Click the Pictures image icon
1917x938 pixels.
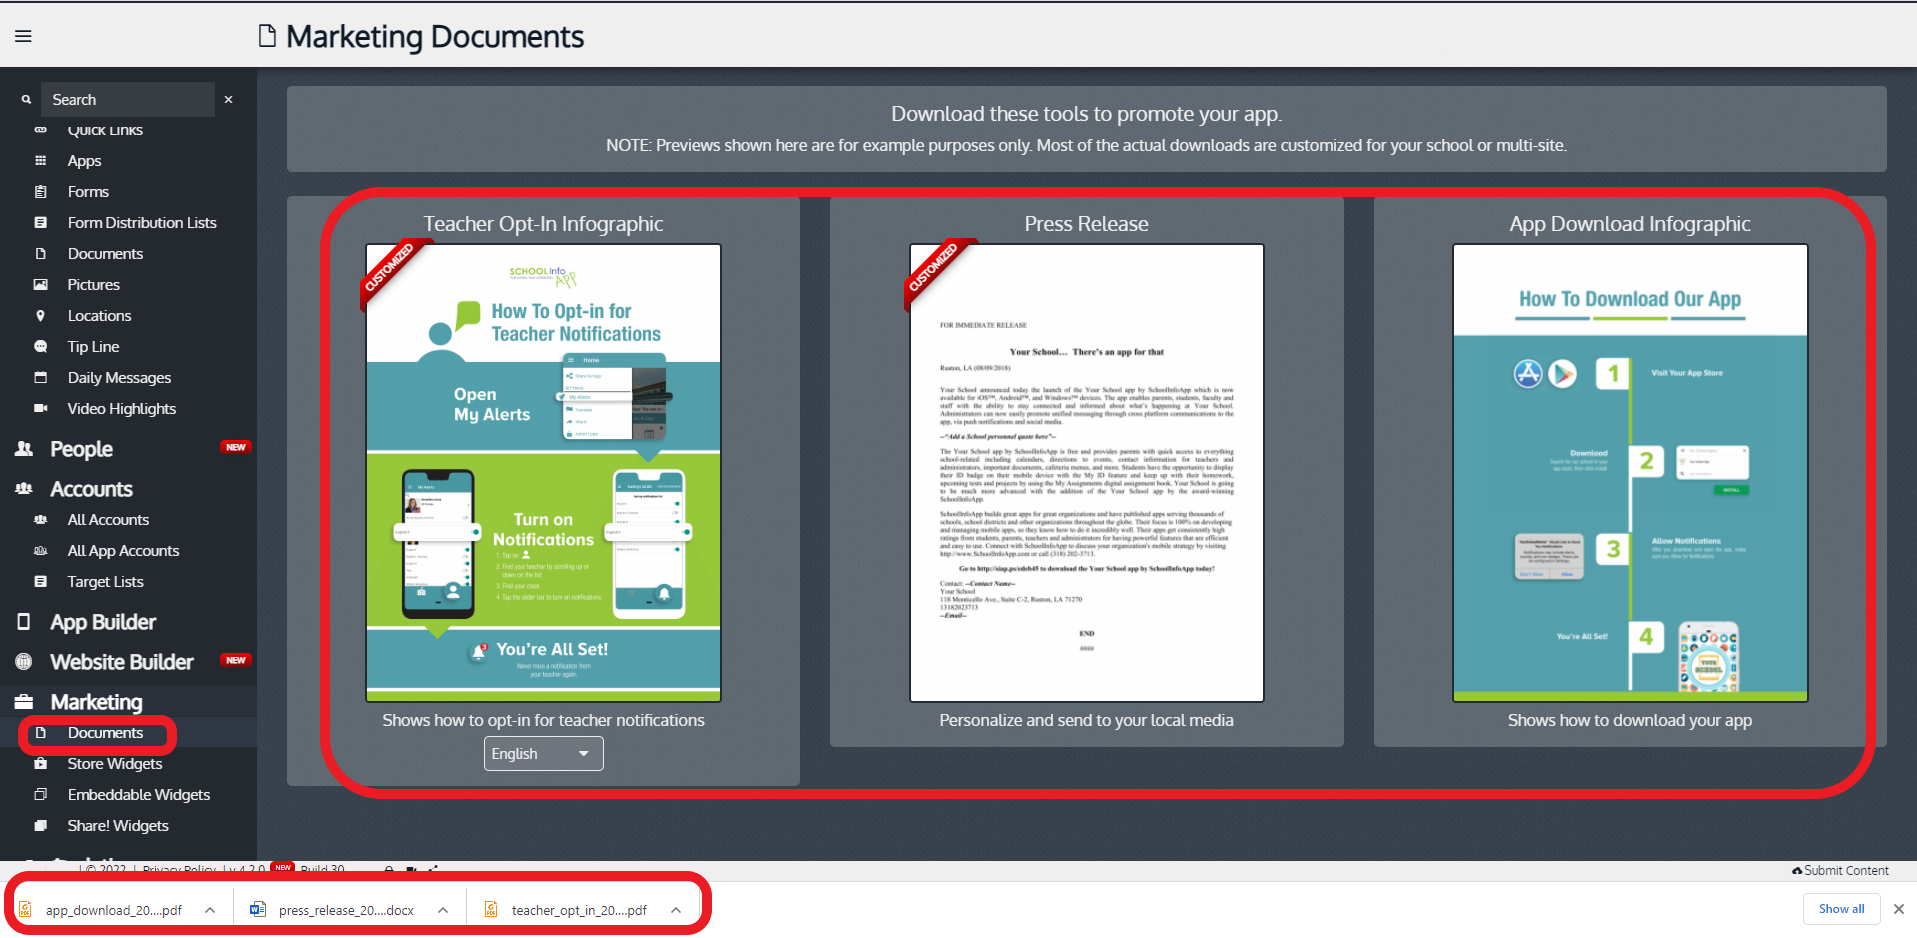(41, 285)
